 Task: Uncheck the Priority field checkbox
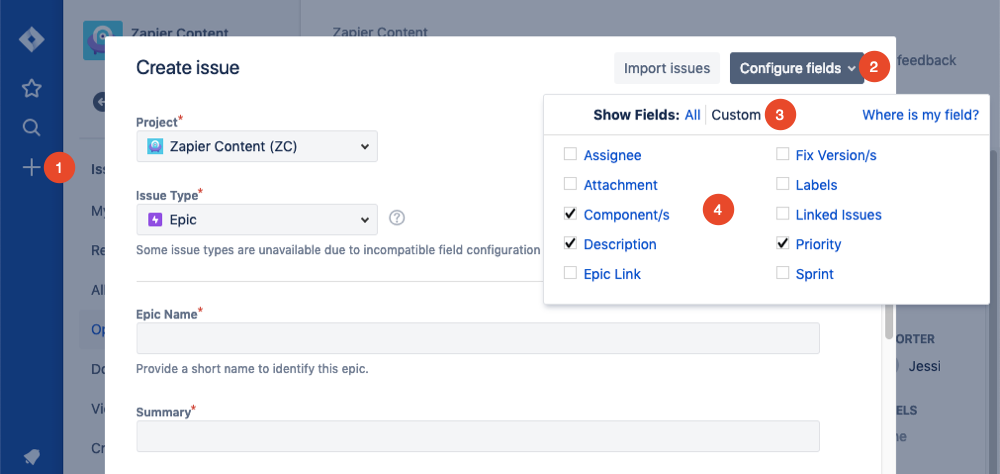pos(783,244)
